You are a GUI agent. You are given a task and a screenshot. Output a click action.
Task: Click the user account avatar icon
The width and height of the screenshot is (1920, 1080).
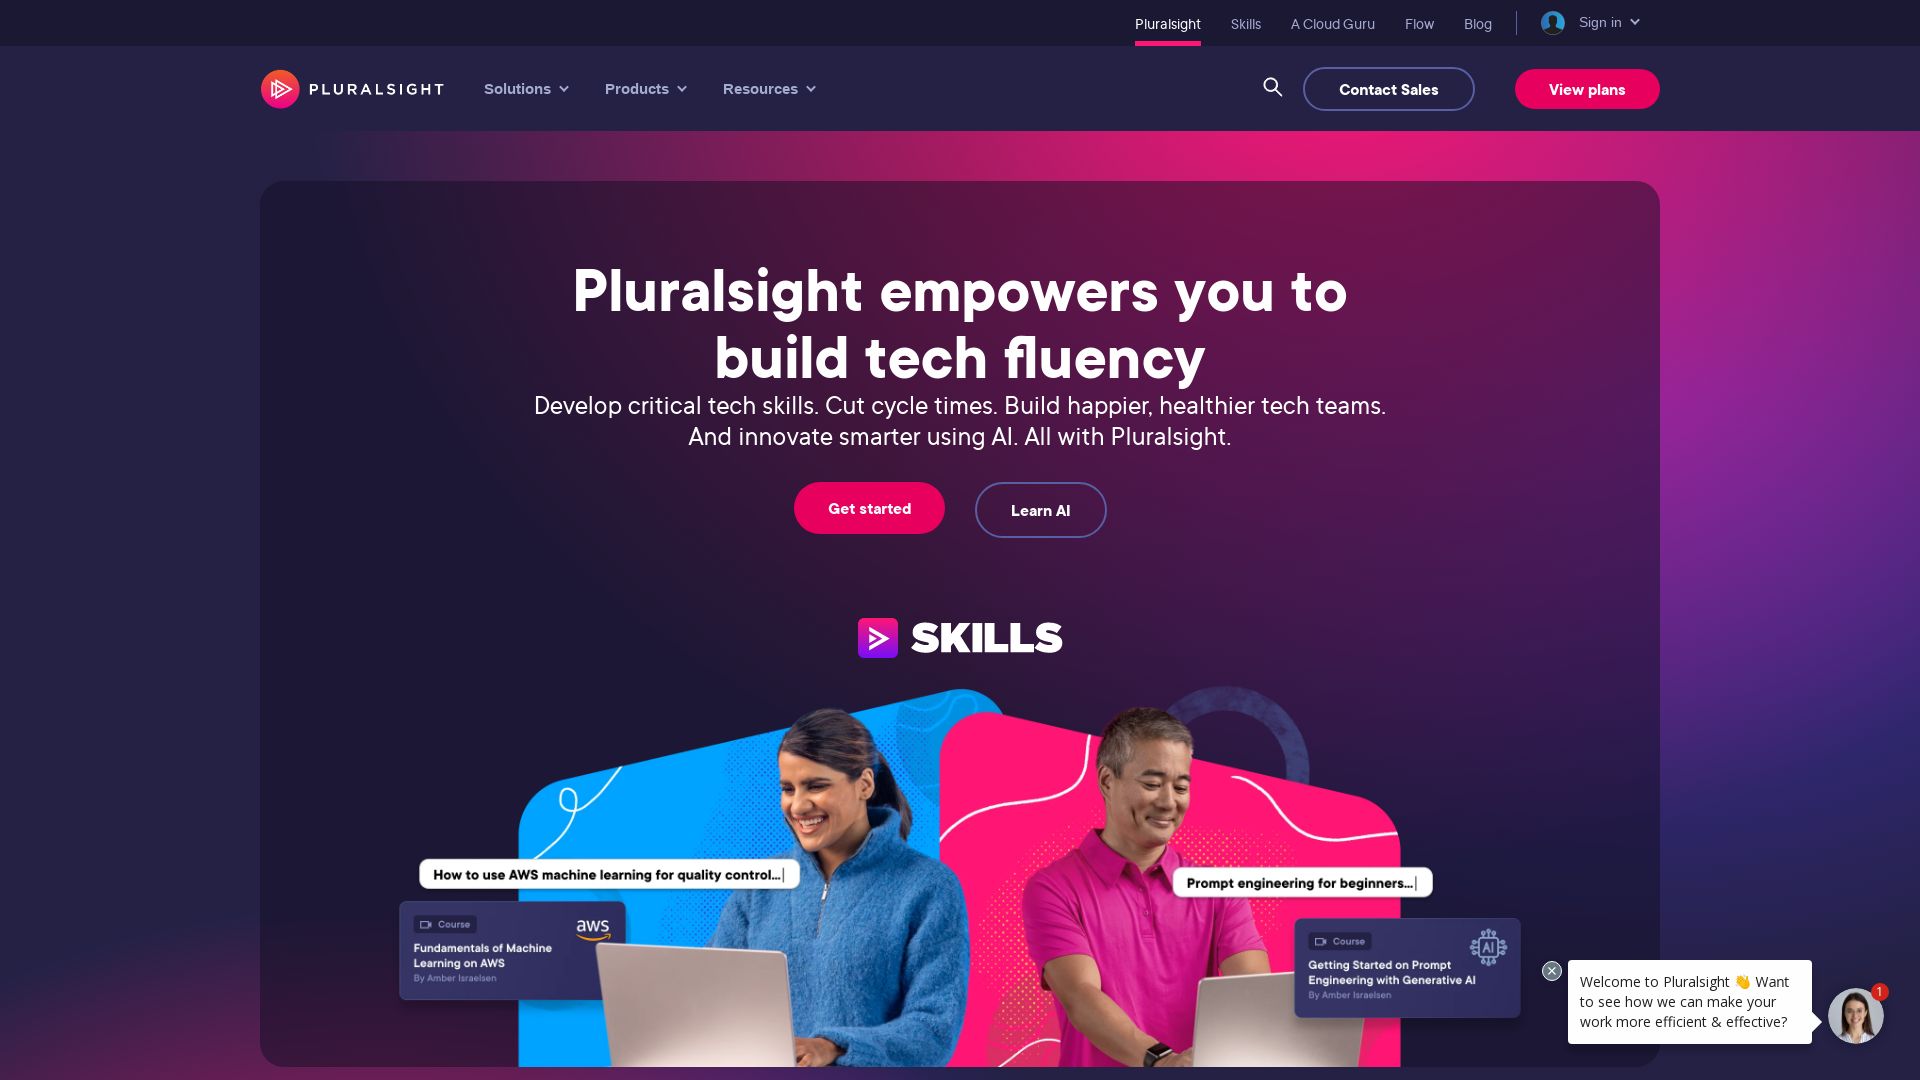1552,22
